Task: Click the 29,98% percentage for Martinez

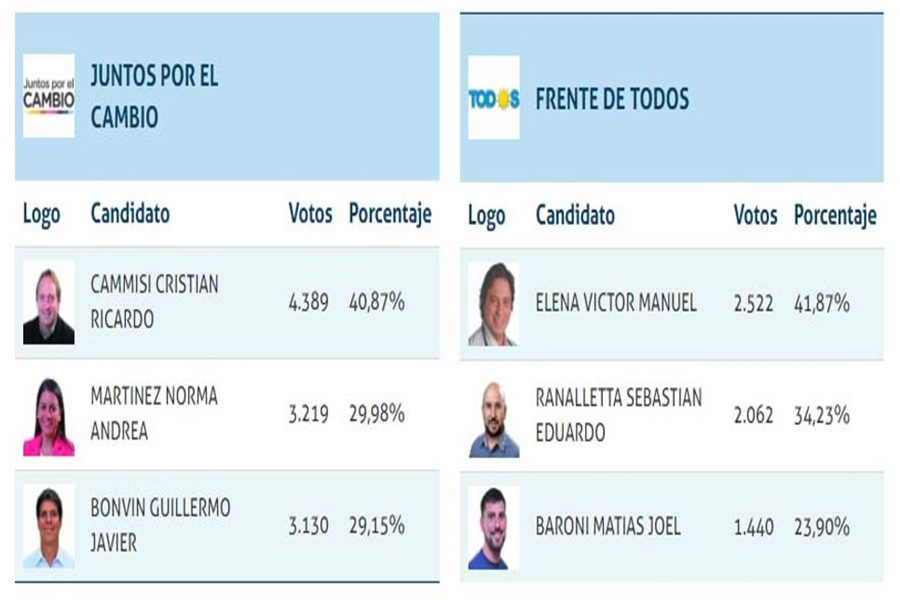Action: point(376,414)
